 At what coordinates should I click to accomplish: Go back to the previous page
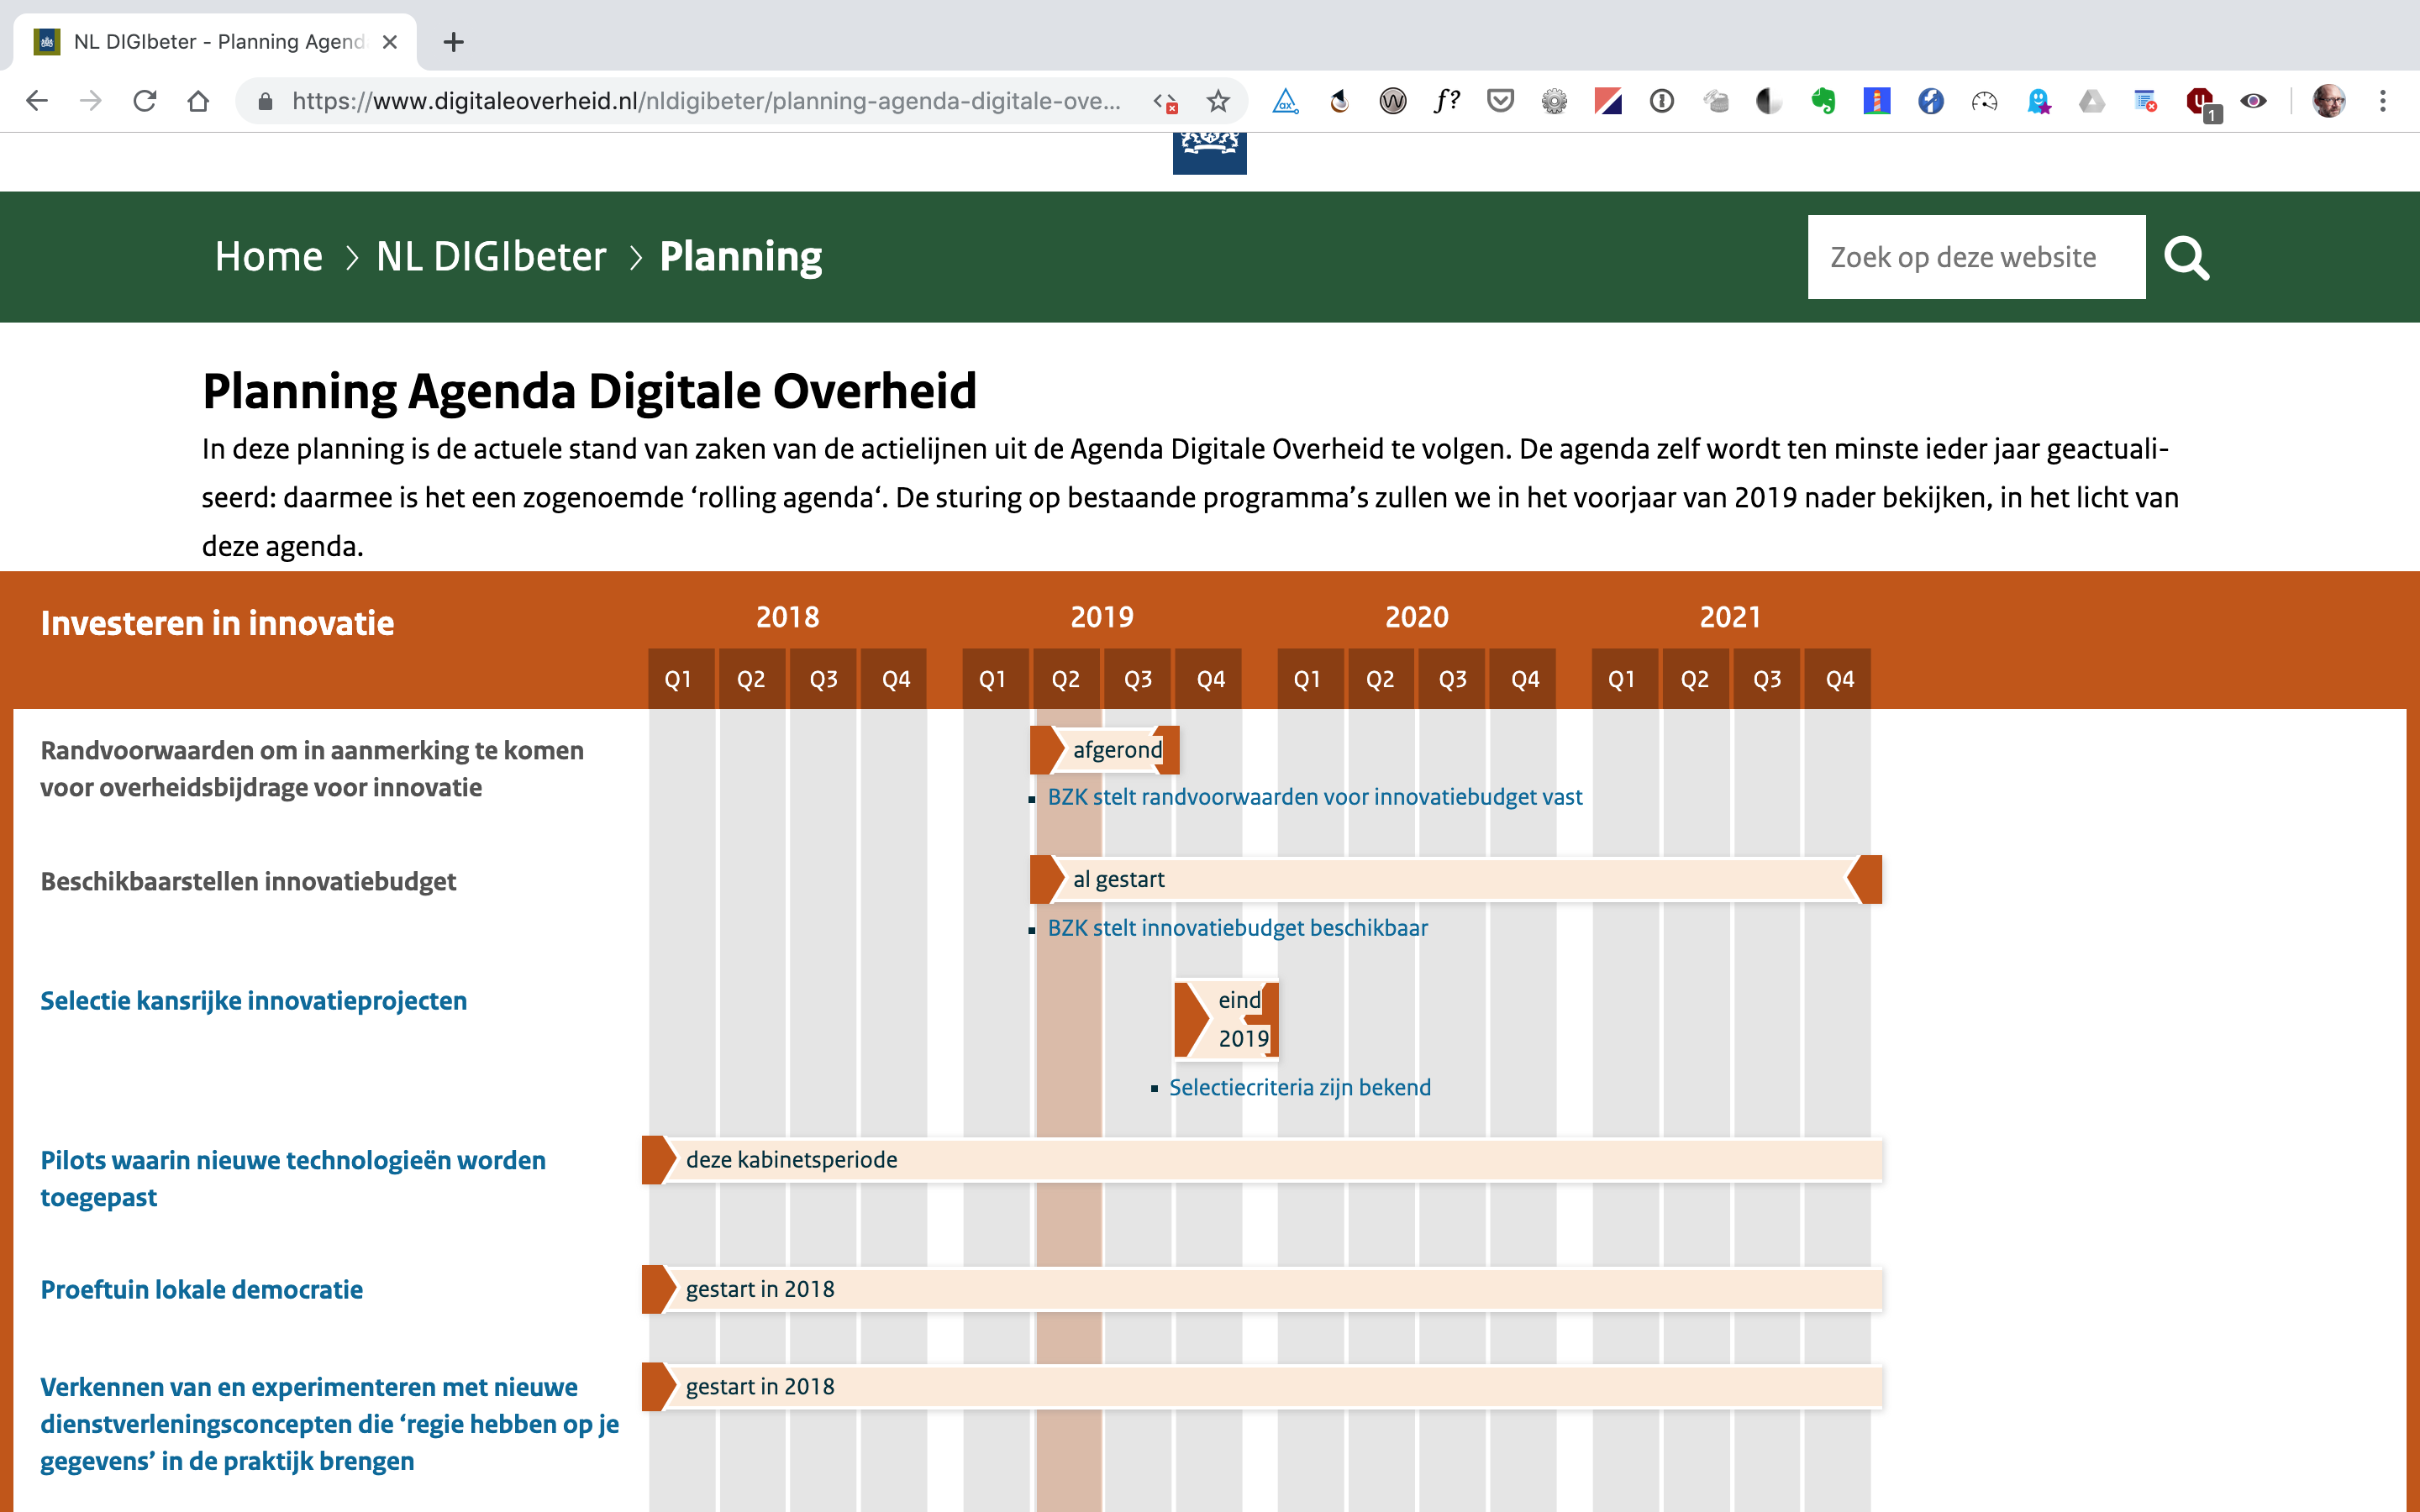pos(37,101)
